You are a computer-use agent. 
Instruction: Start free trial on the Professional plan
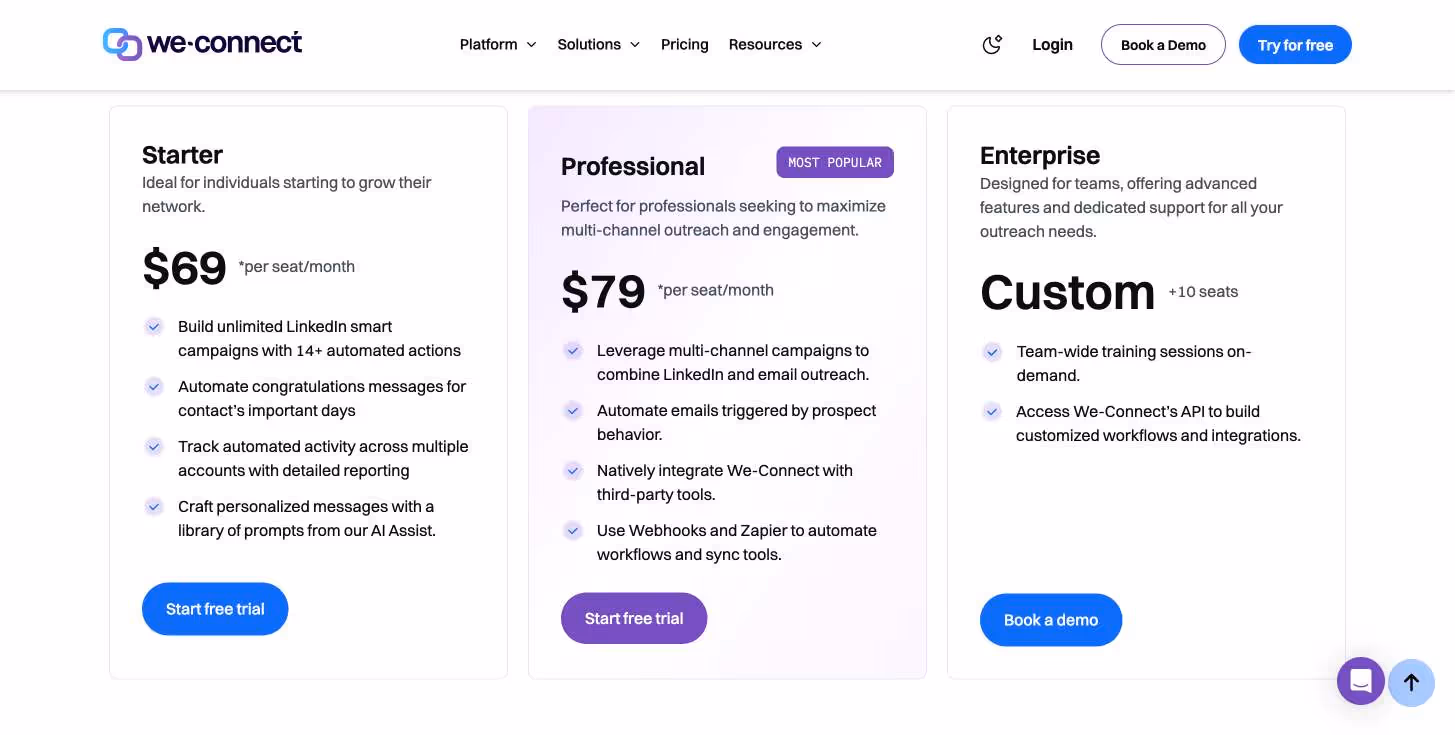(633, 618)
